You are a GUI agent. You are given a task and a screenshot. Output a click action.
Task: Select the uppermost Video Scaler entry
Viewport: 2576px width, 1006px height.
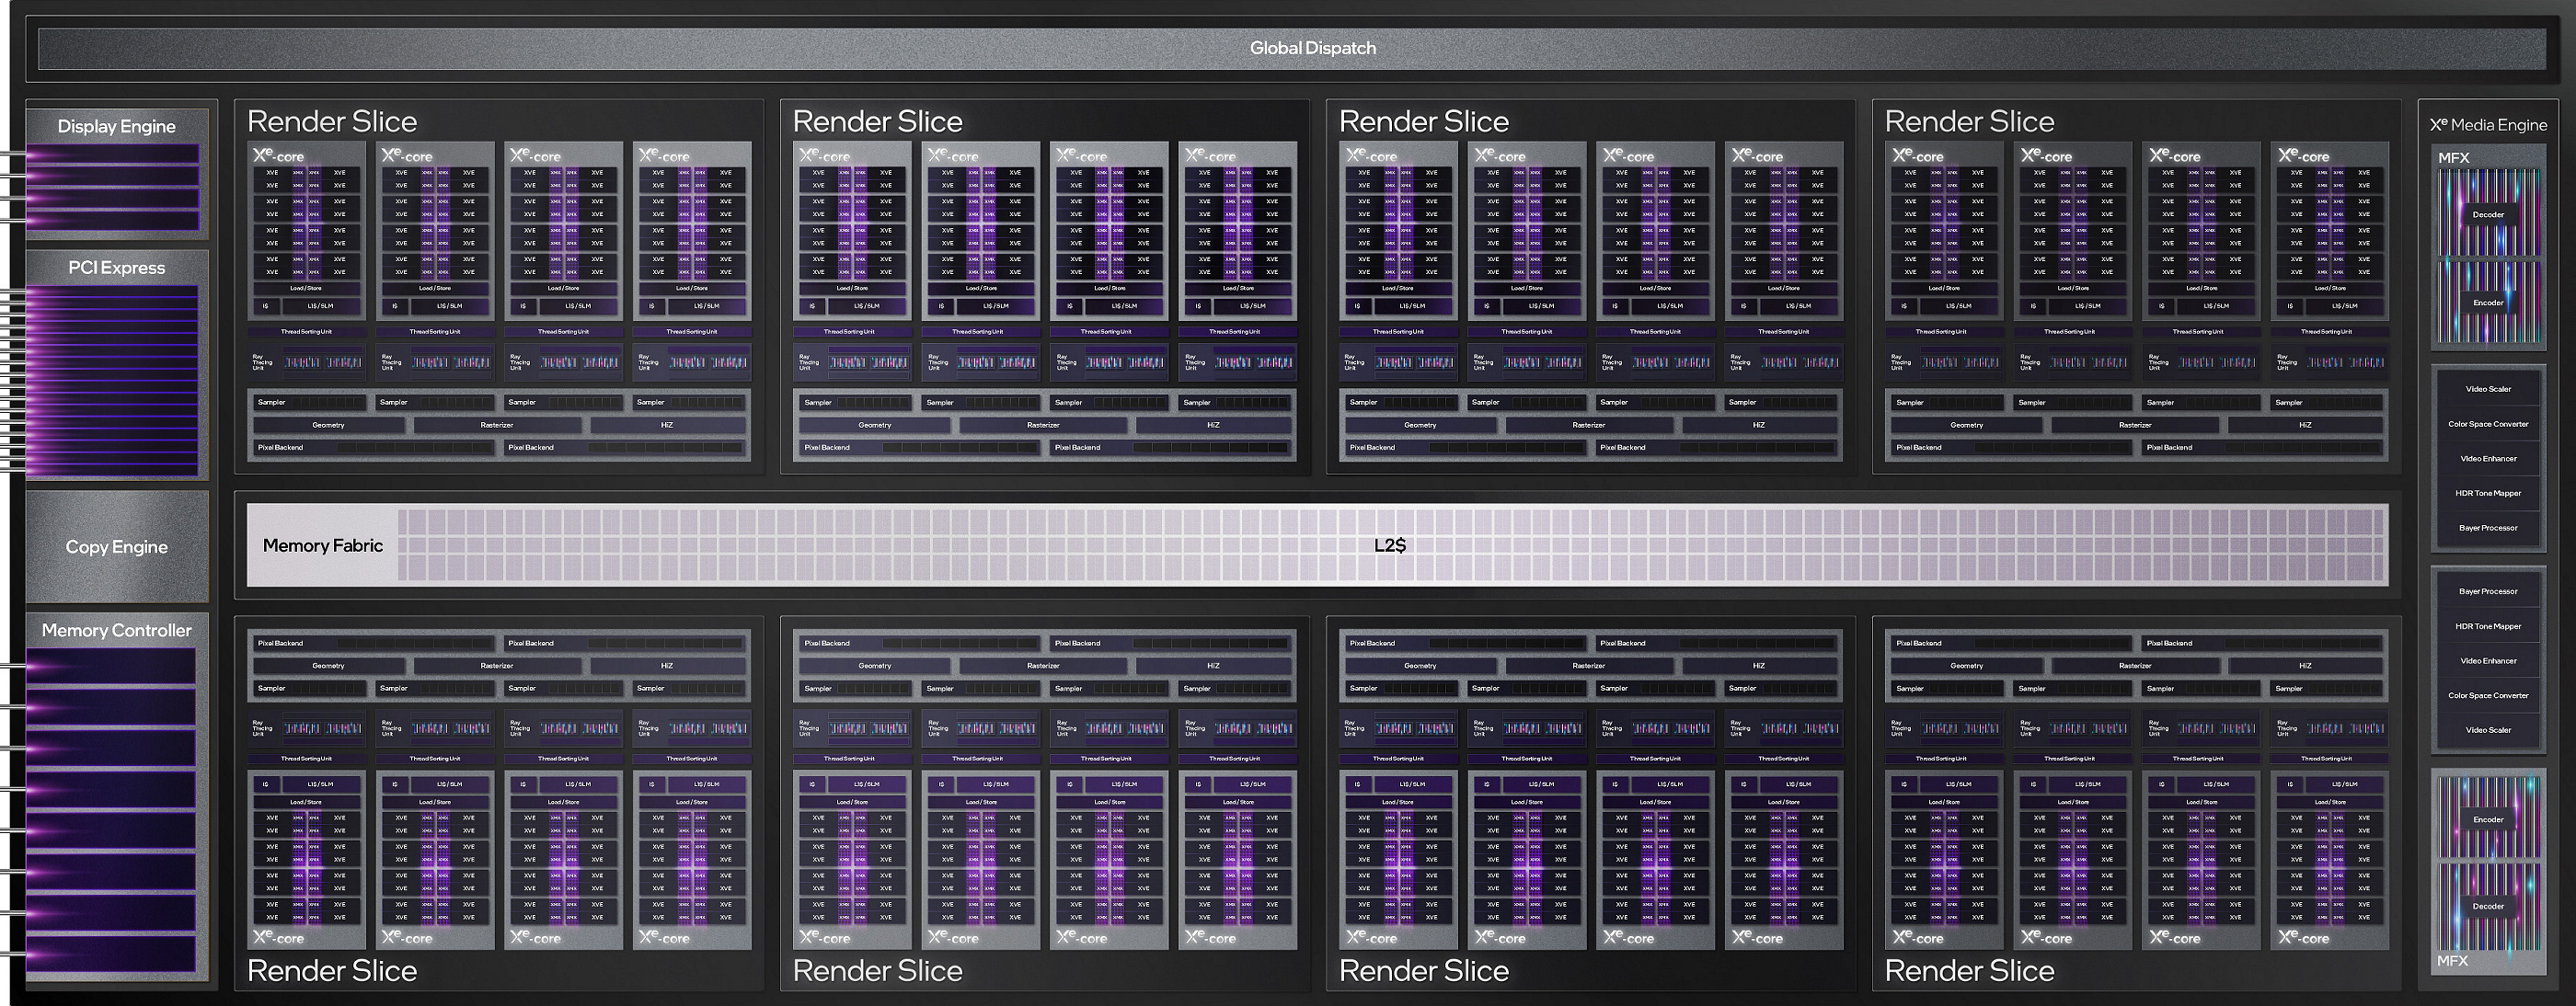point(2487,389)
